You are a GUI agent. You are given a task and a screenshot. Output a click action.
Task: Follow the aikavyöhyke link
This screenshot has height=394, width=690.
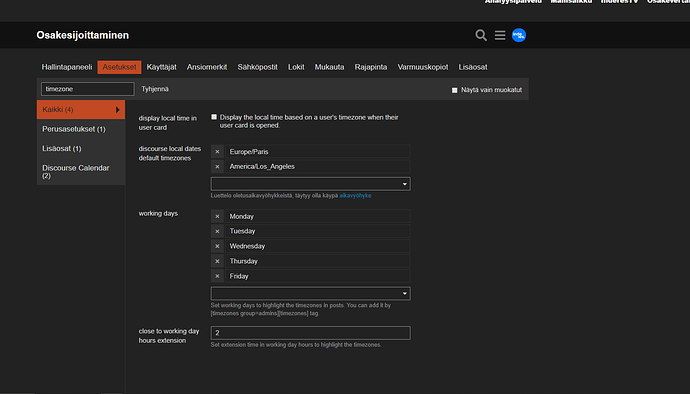pyautogui.click(x=355, y=196)
